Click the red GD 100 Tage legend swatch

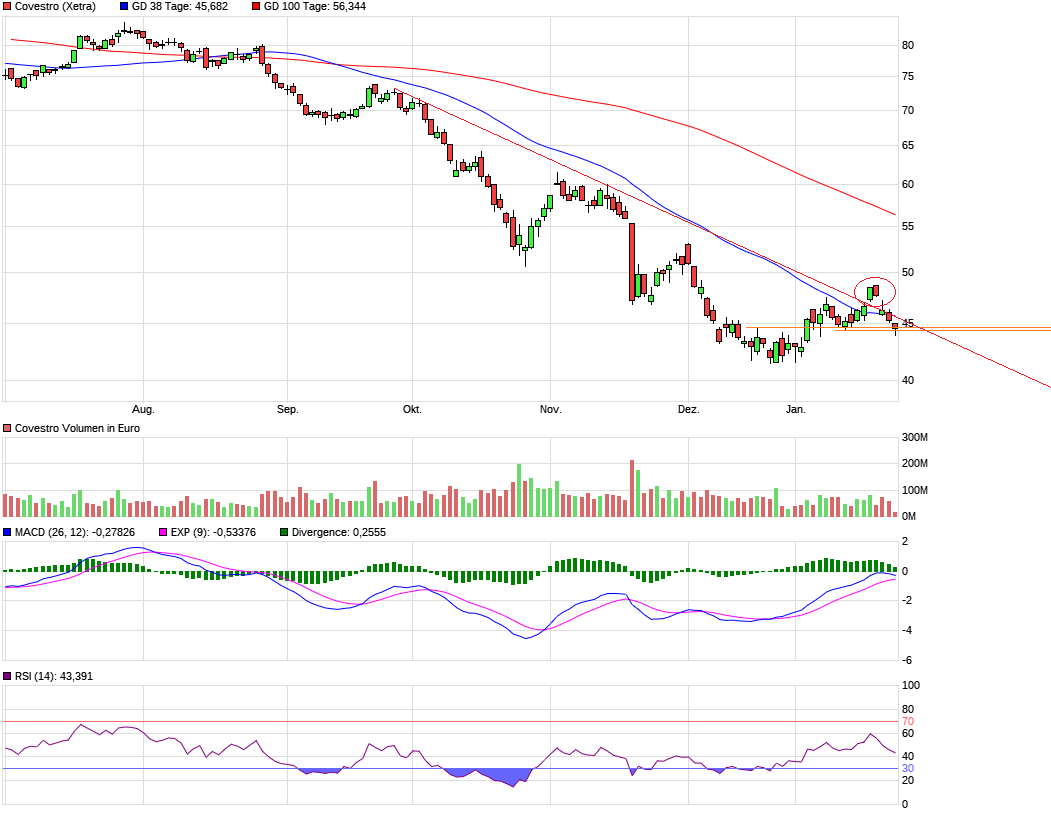(x=256, y=7)
